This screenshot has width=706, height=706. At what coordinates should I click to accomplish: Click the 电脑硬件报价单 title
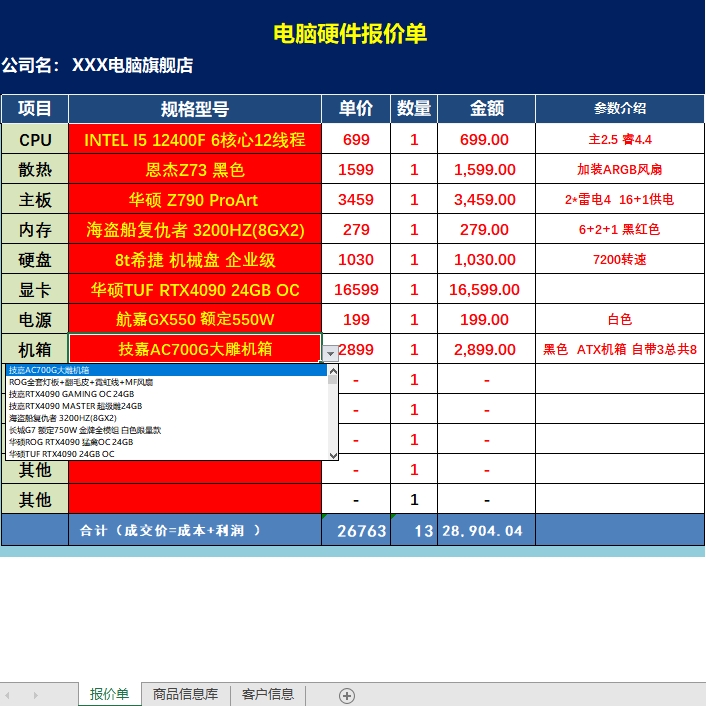click(x=350, y=34)
